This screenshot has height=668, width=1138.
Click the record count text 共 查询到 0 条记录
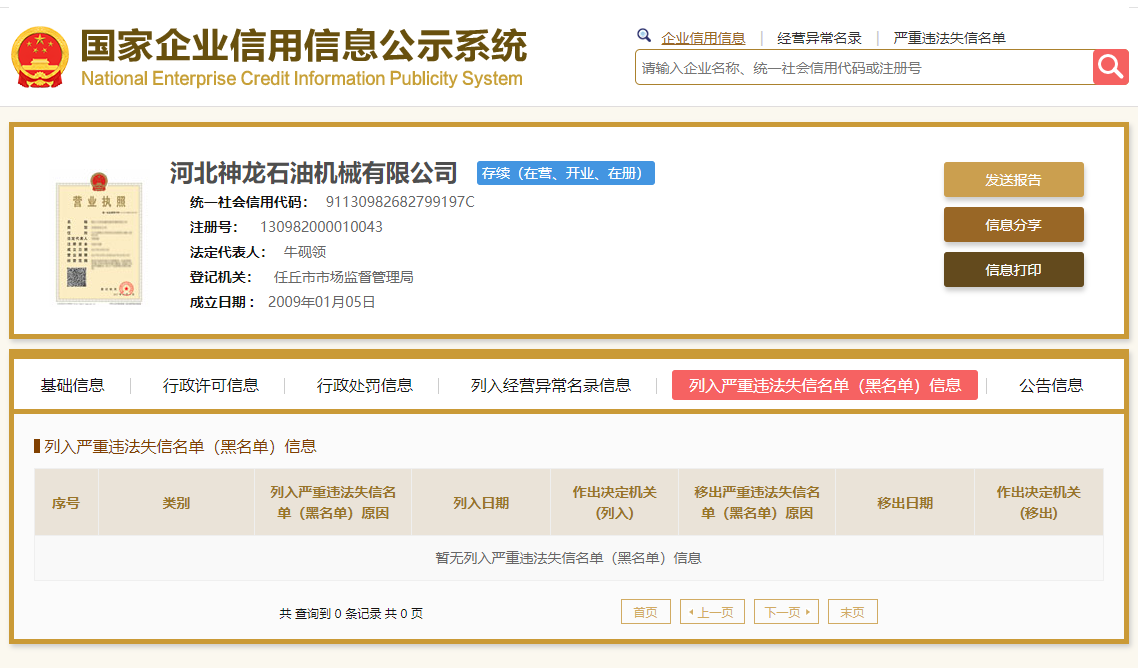click(x=330, y=614)
